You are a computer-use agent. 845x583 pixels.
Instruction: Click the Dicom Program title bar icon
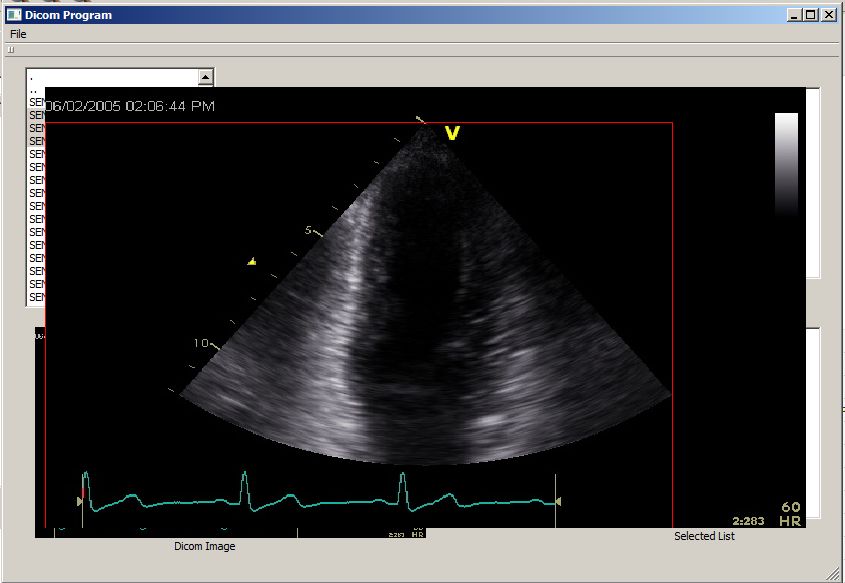(x=14, y=15)
